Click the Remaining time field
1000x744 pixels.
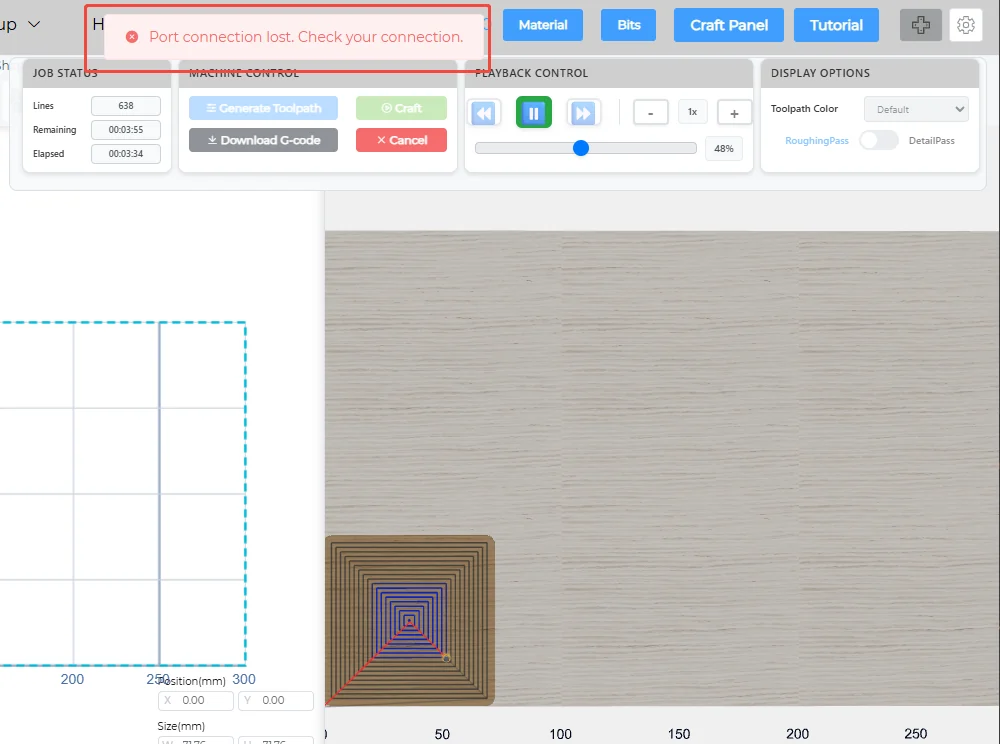(x=126, y=129)
